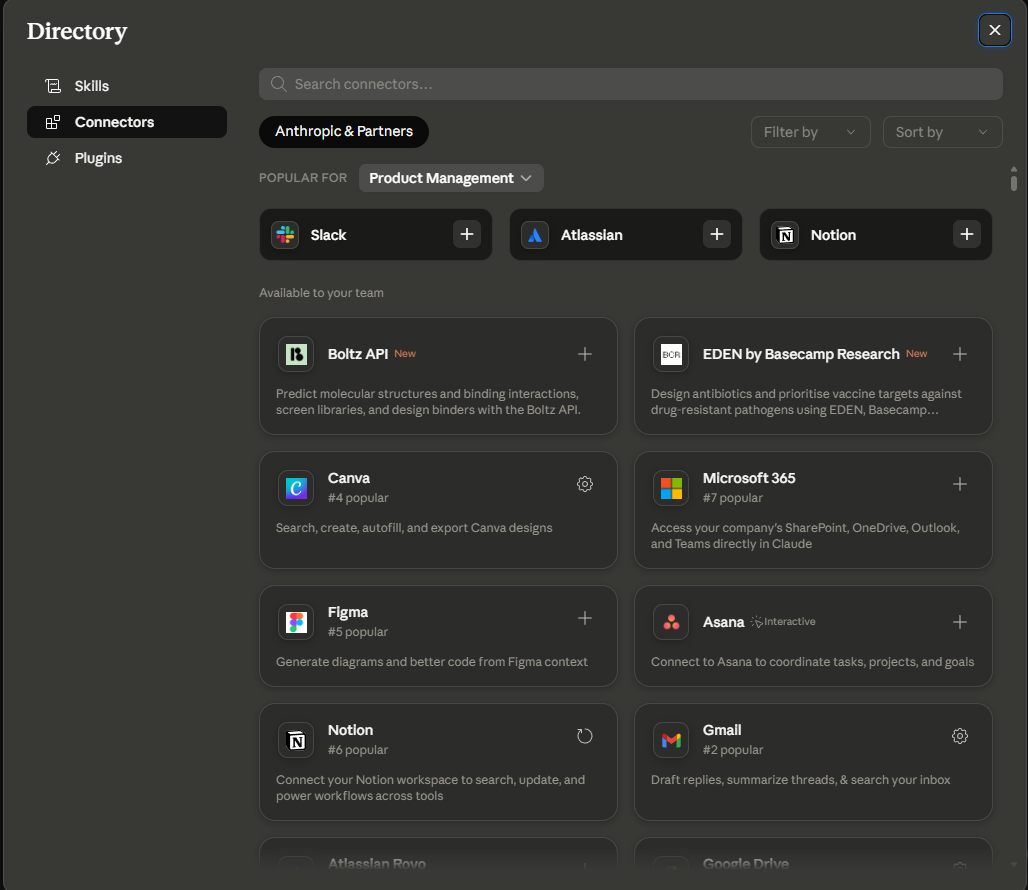Viewport: 1028px width, 890px height.
Task: Click the refresh icon on the Notion card
Action: pyautogui.click(x=585, y=736)
